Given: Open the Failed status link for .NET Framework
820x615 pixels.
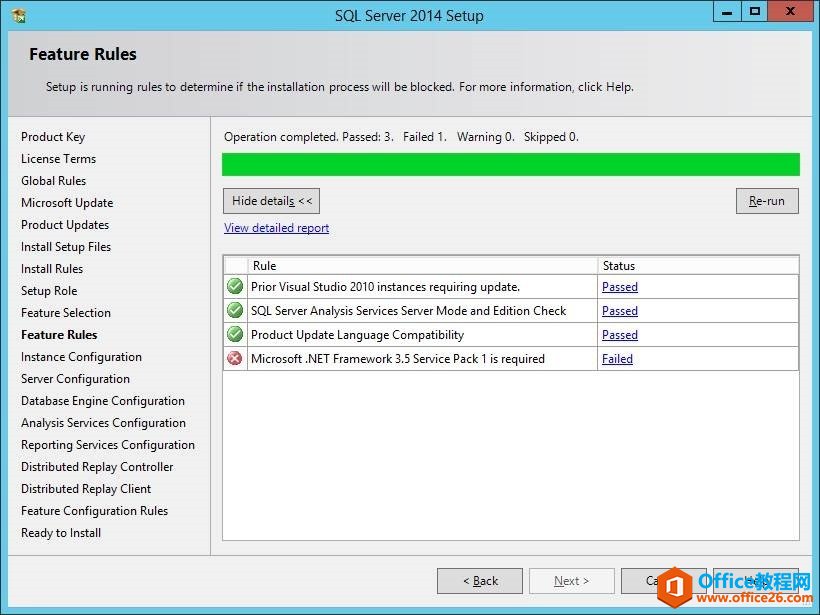Looking at the screenshot, I should click(x=617, y=359).
